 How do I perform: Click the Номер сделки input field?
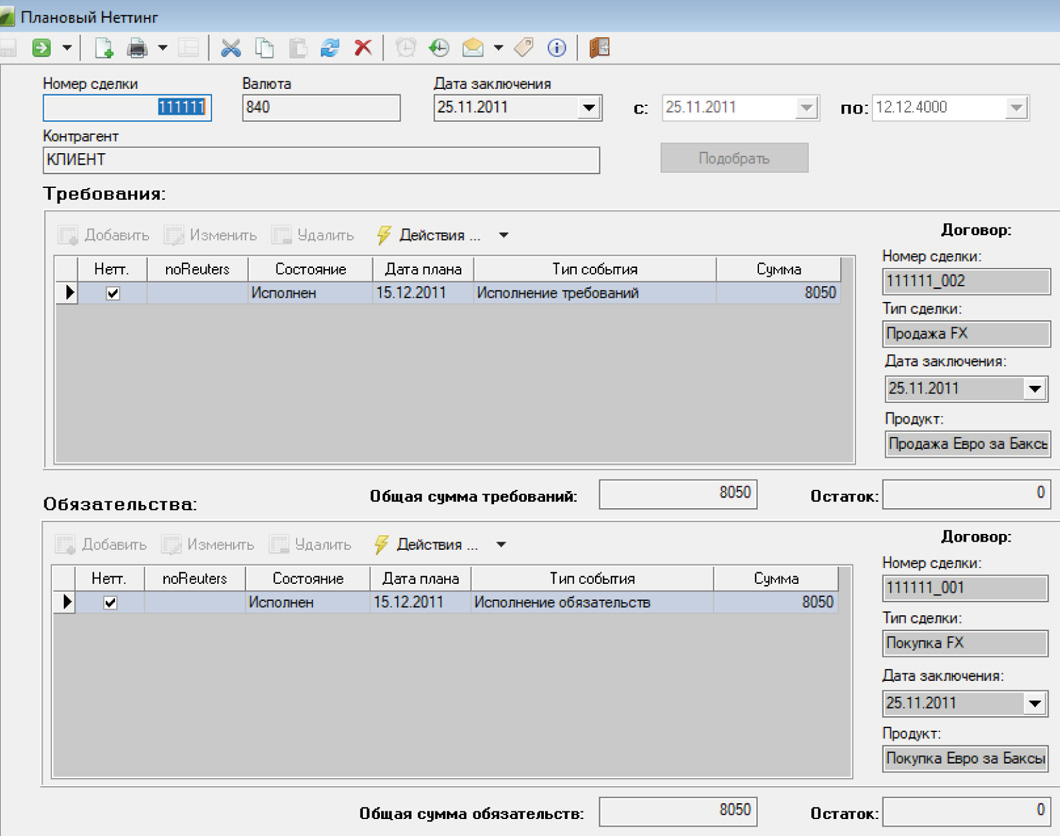tap(127, 108)
